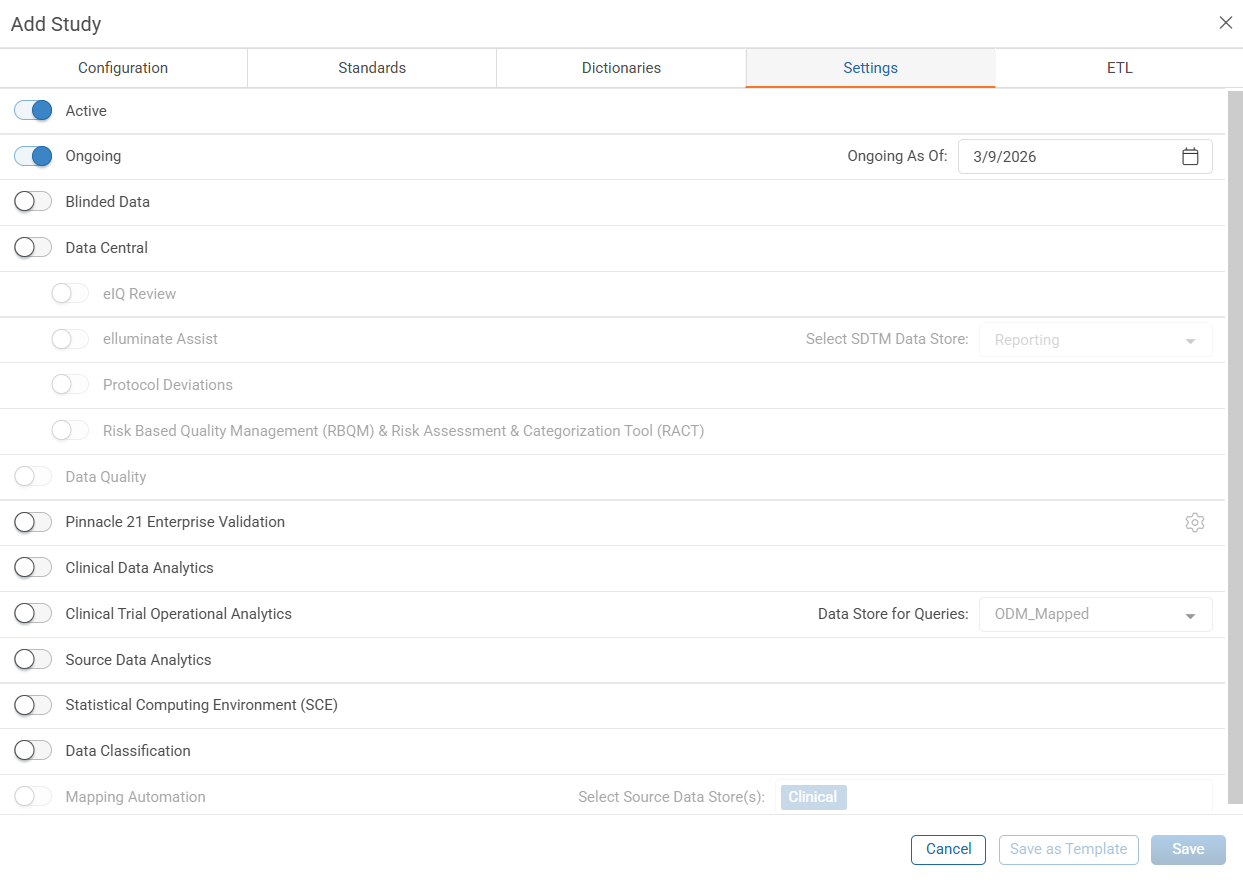Screen dimensions: 1243x882
Task: Click the "Data Store for Queries:" label
Action: click(893, 614)
